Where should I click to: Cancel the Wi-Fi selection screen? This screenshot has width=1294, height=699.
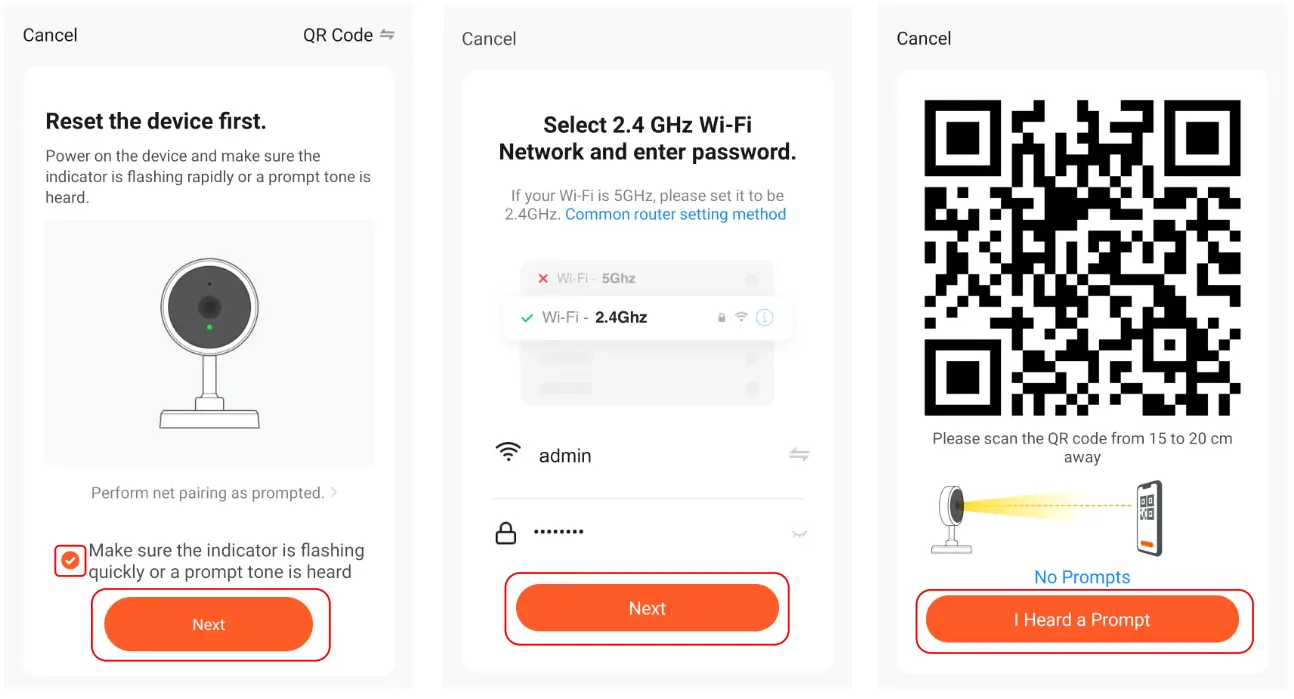coord(489,39)
